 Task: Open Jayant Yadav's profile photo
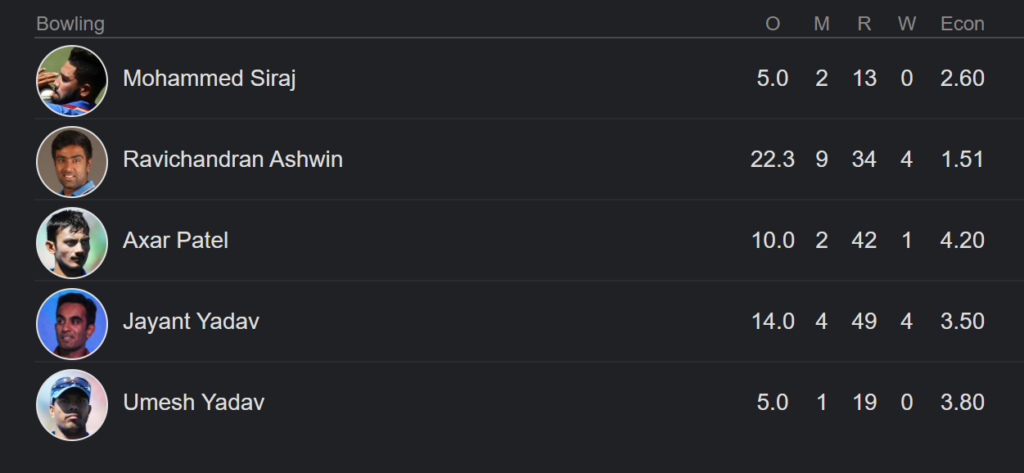click(72, 323)
